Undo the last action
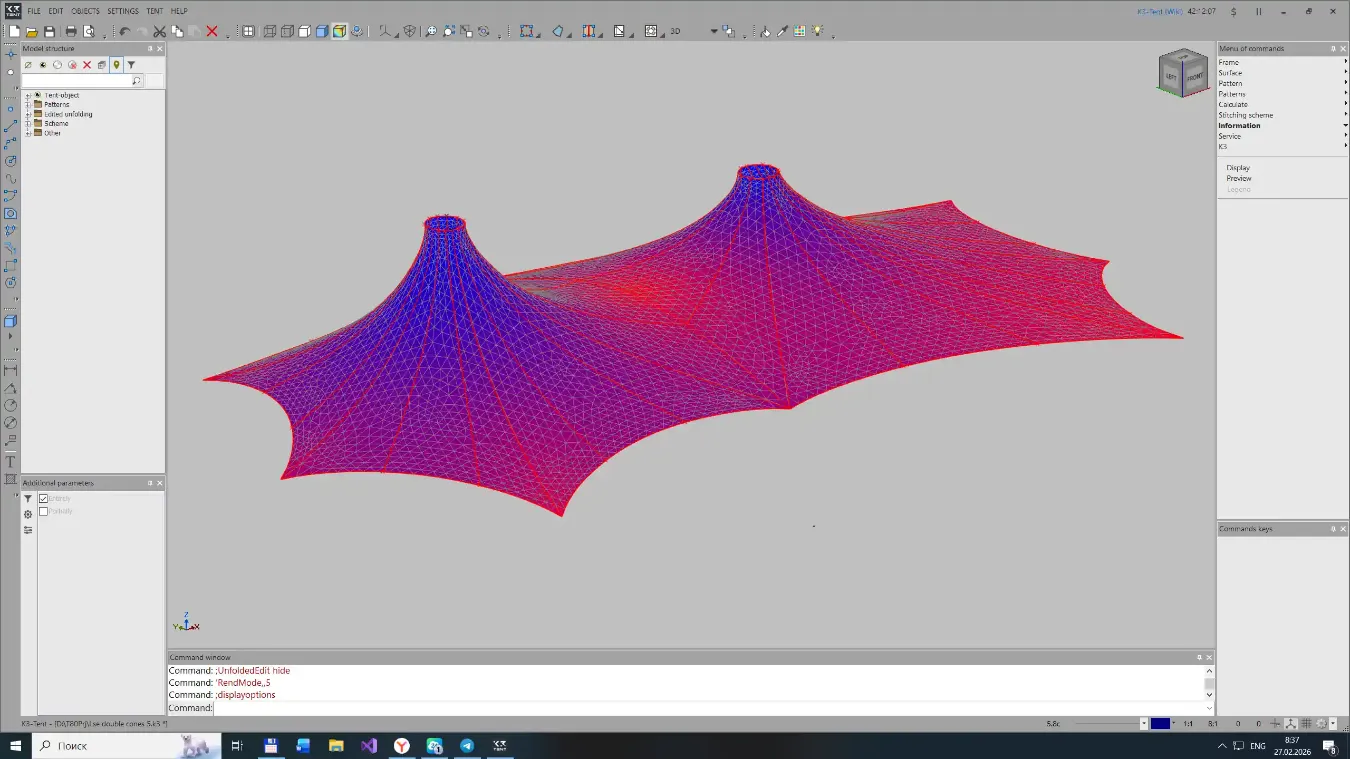The width and height of the screenshot is (1350, 759). pyautogui.click(x=125, y=31)
